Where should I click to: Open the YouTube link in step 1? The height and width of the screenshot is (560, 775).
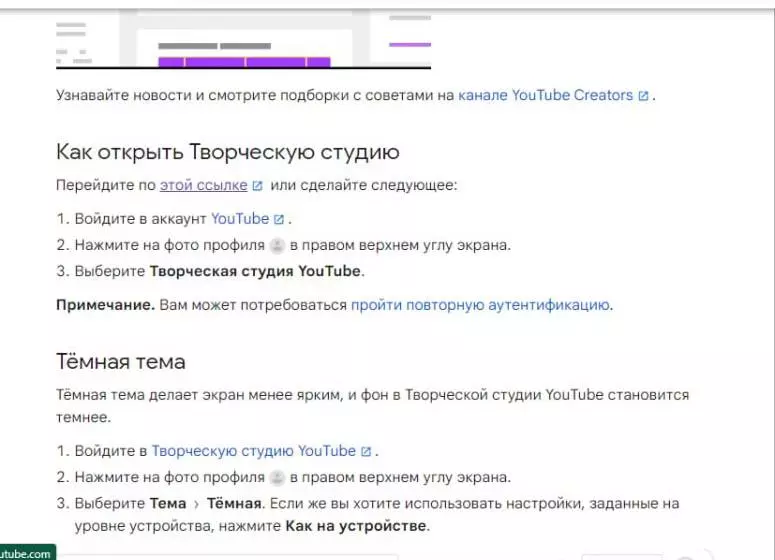(x=240, y=218)
